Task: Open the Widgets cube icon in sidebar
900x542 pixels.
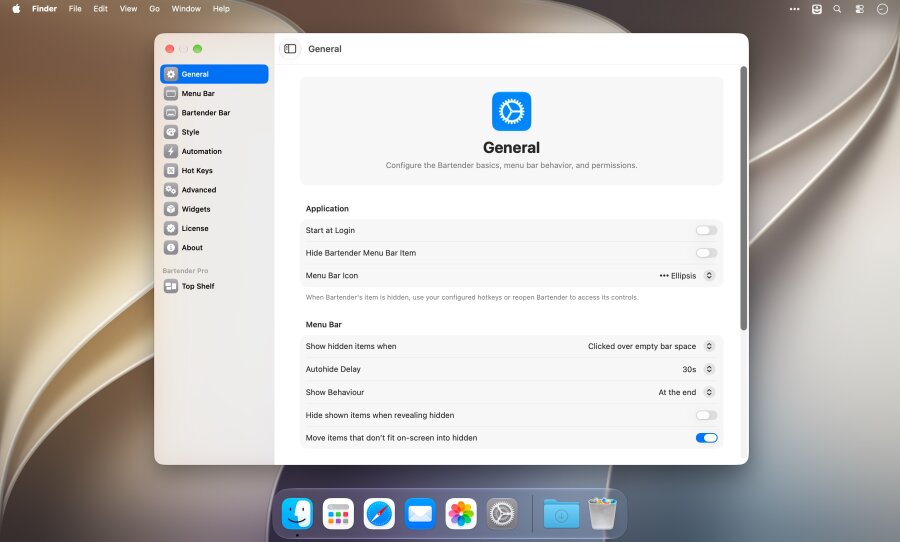Action: [170, 209]
